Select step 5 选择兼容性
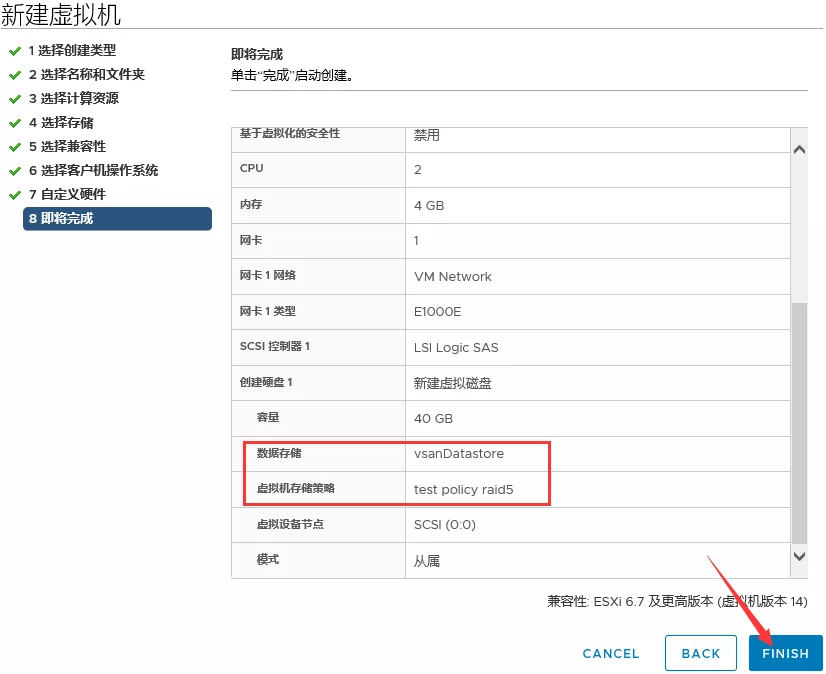The image size is (826, 674). pyautogui.click(x=67, y=146)
